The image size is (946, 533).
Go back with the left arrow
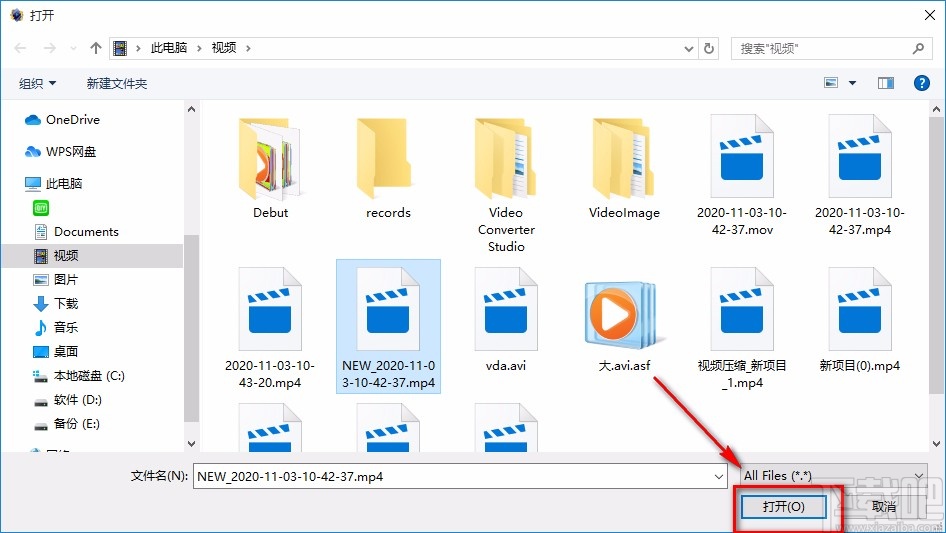(20, 48)
